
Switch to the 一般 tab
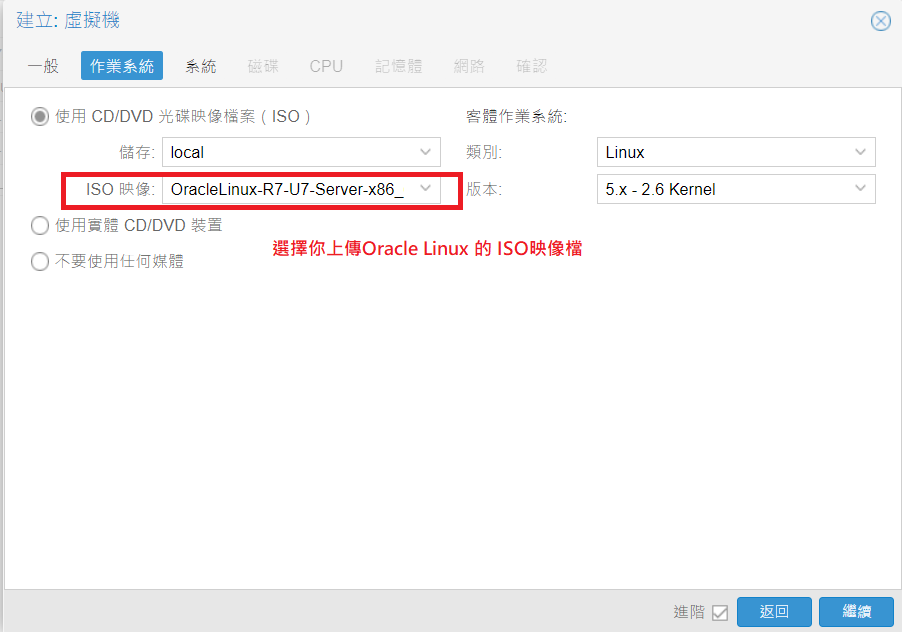coord(43,67)
